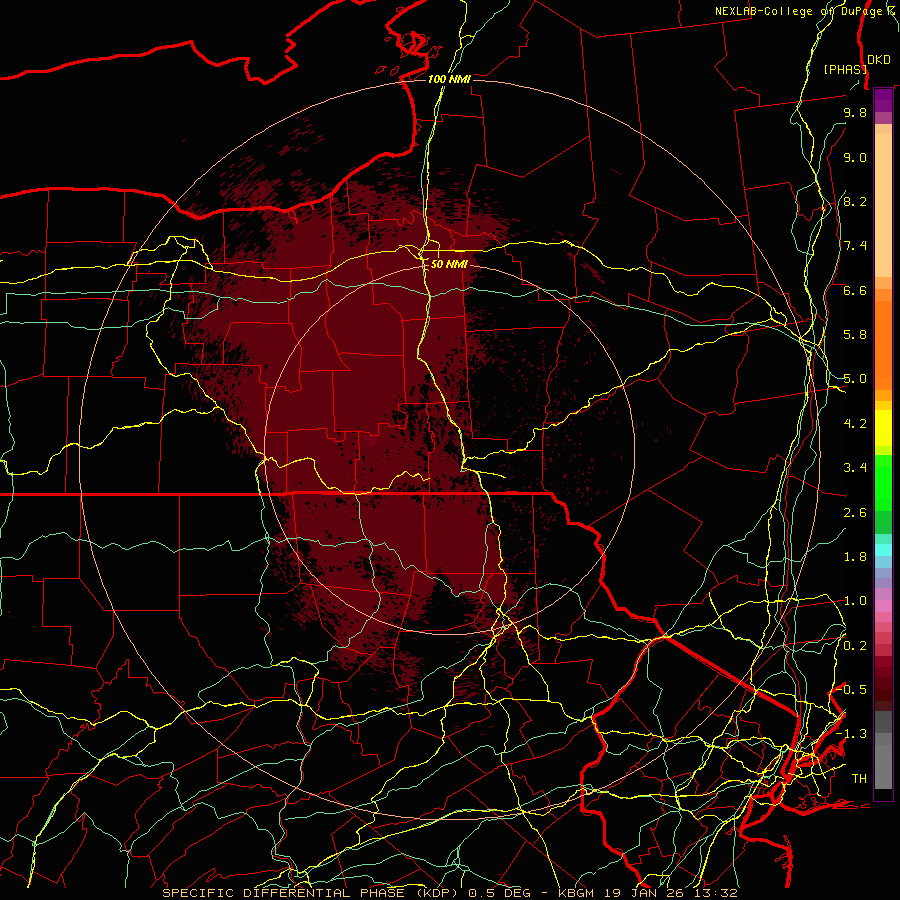The image size is (900, 900).
Task: Click the 9.8 value on the scale
Action: pos(855,112)
